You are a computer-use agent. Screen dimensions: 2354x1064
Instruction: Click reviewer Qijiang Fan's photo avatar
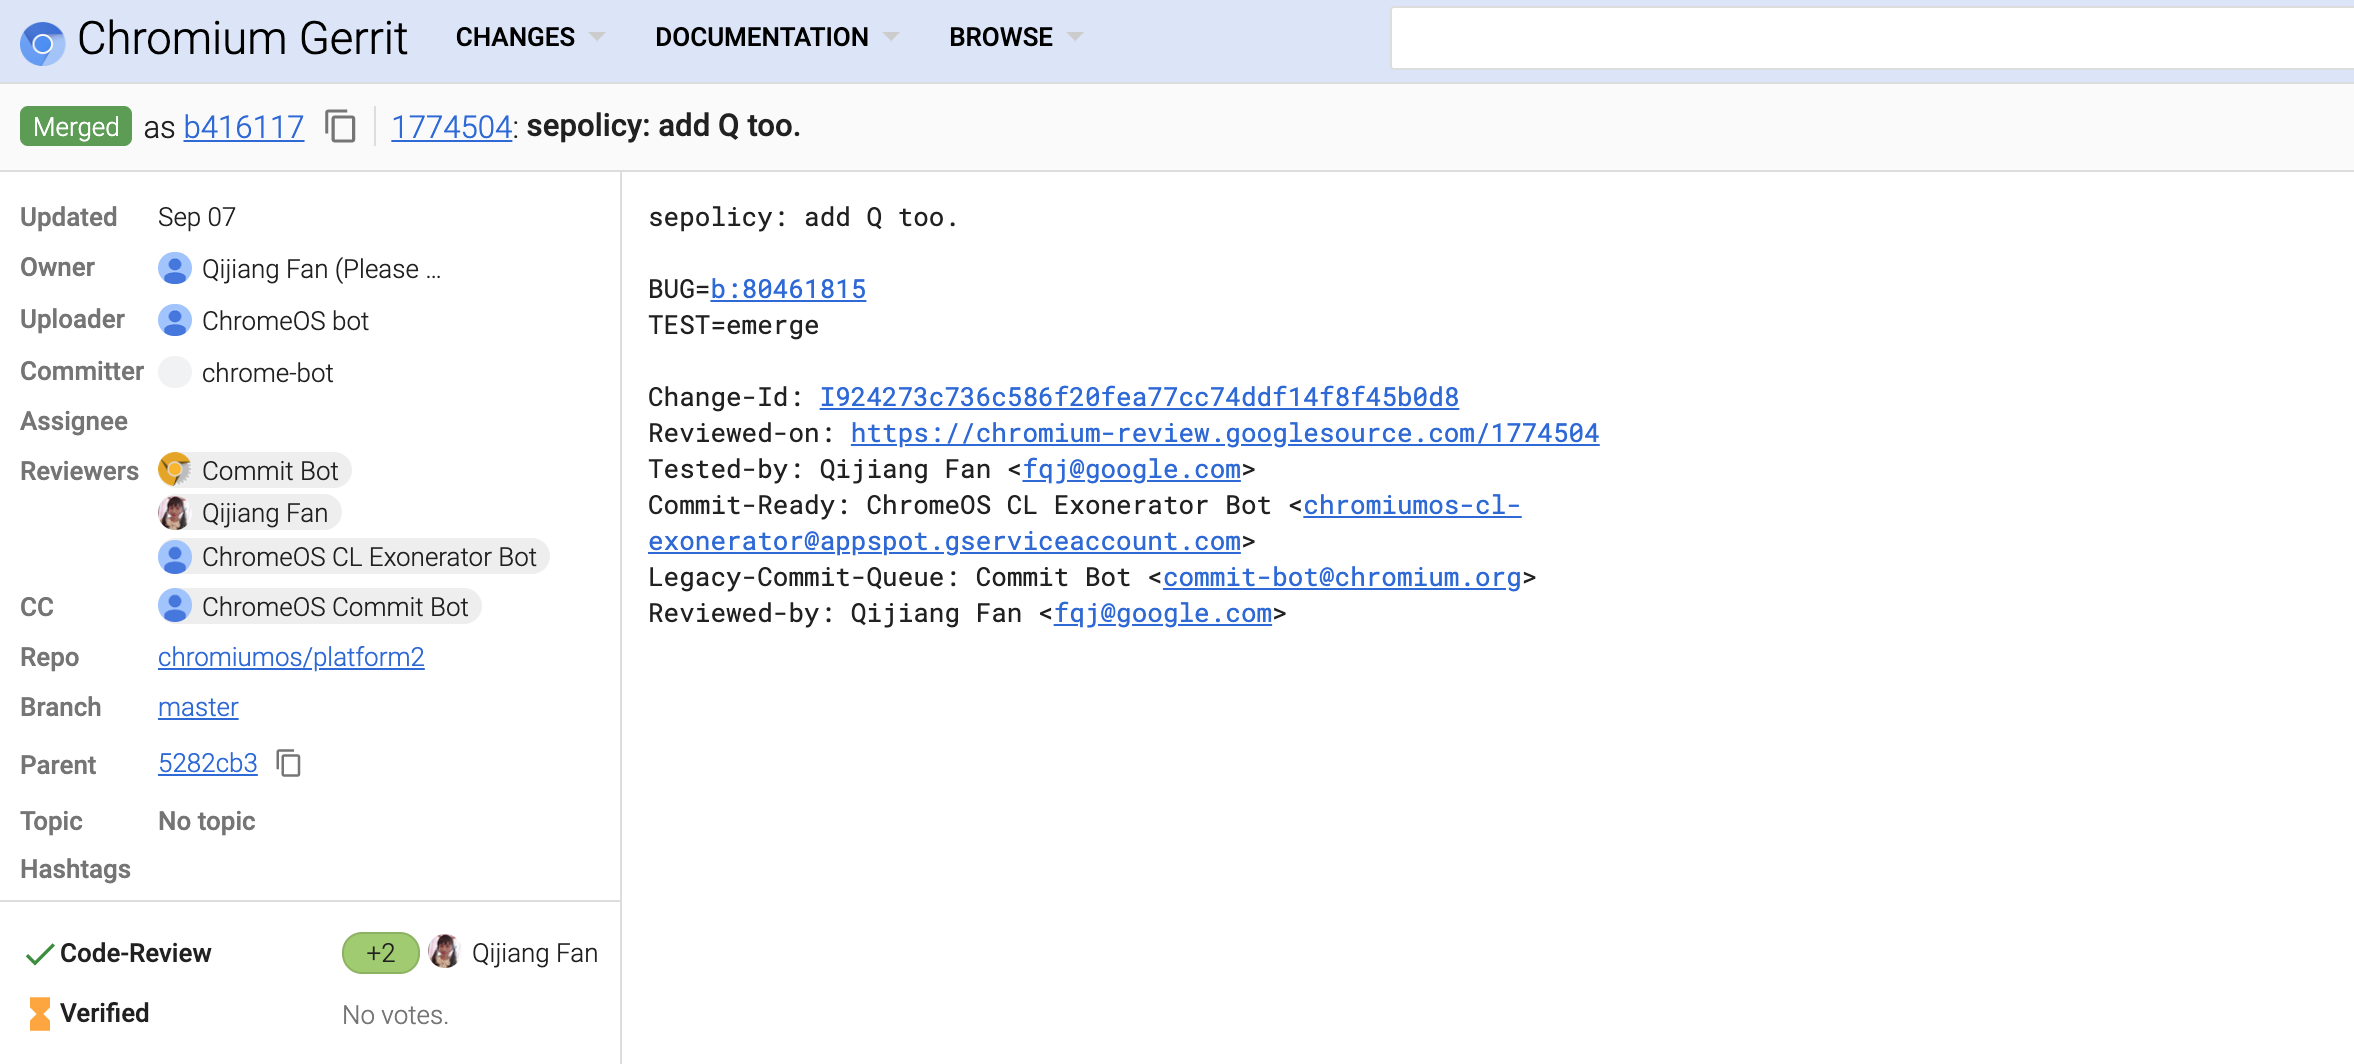pyautogui.click(x=175, y=513)
